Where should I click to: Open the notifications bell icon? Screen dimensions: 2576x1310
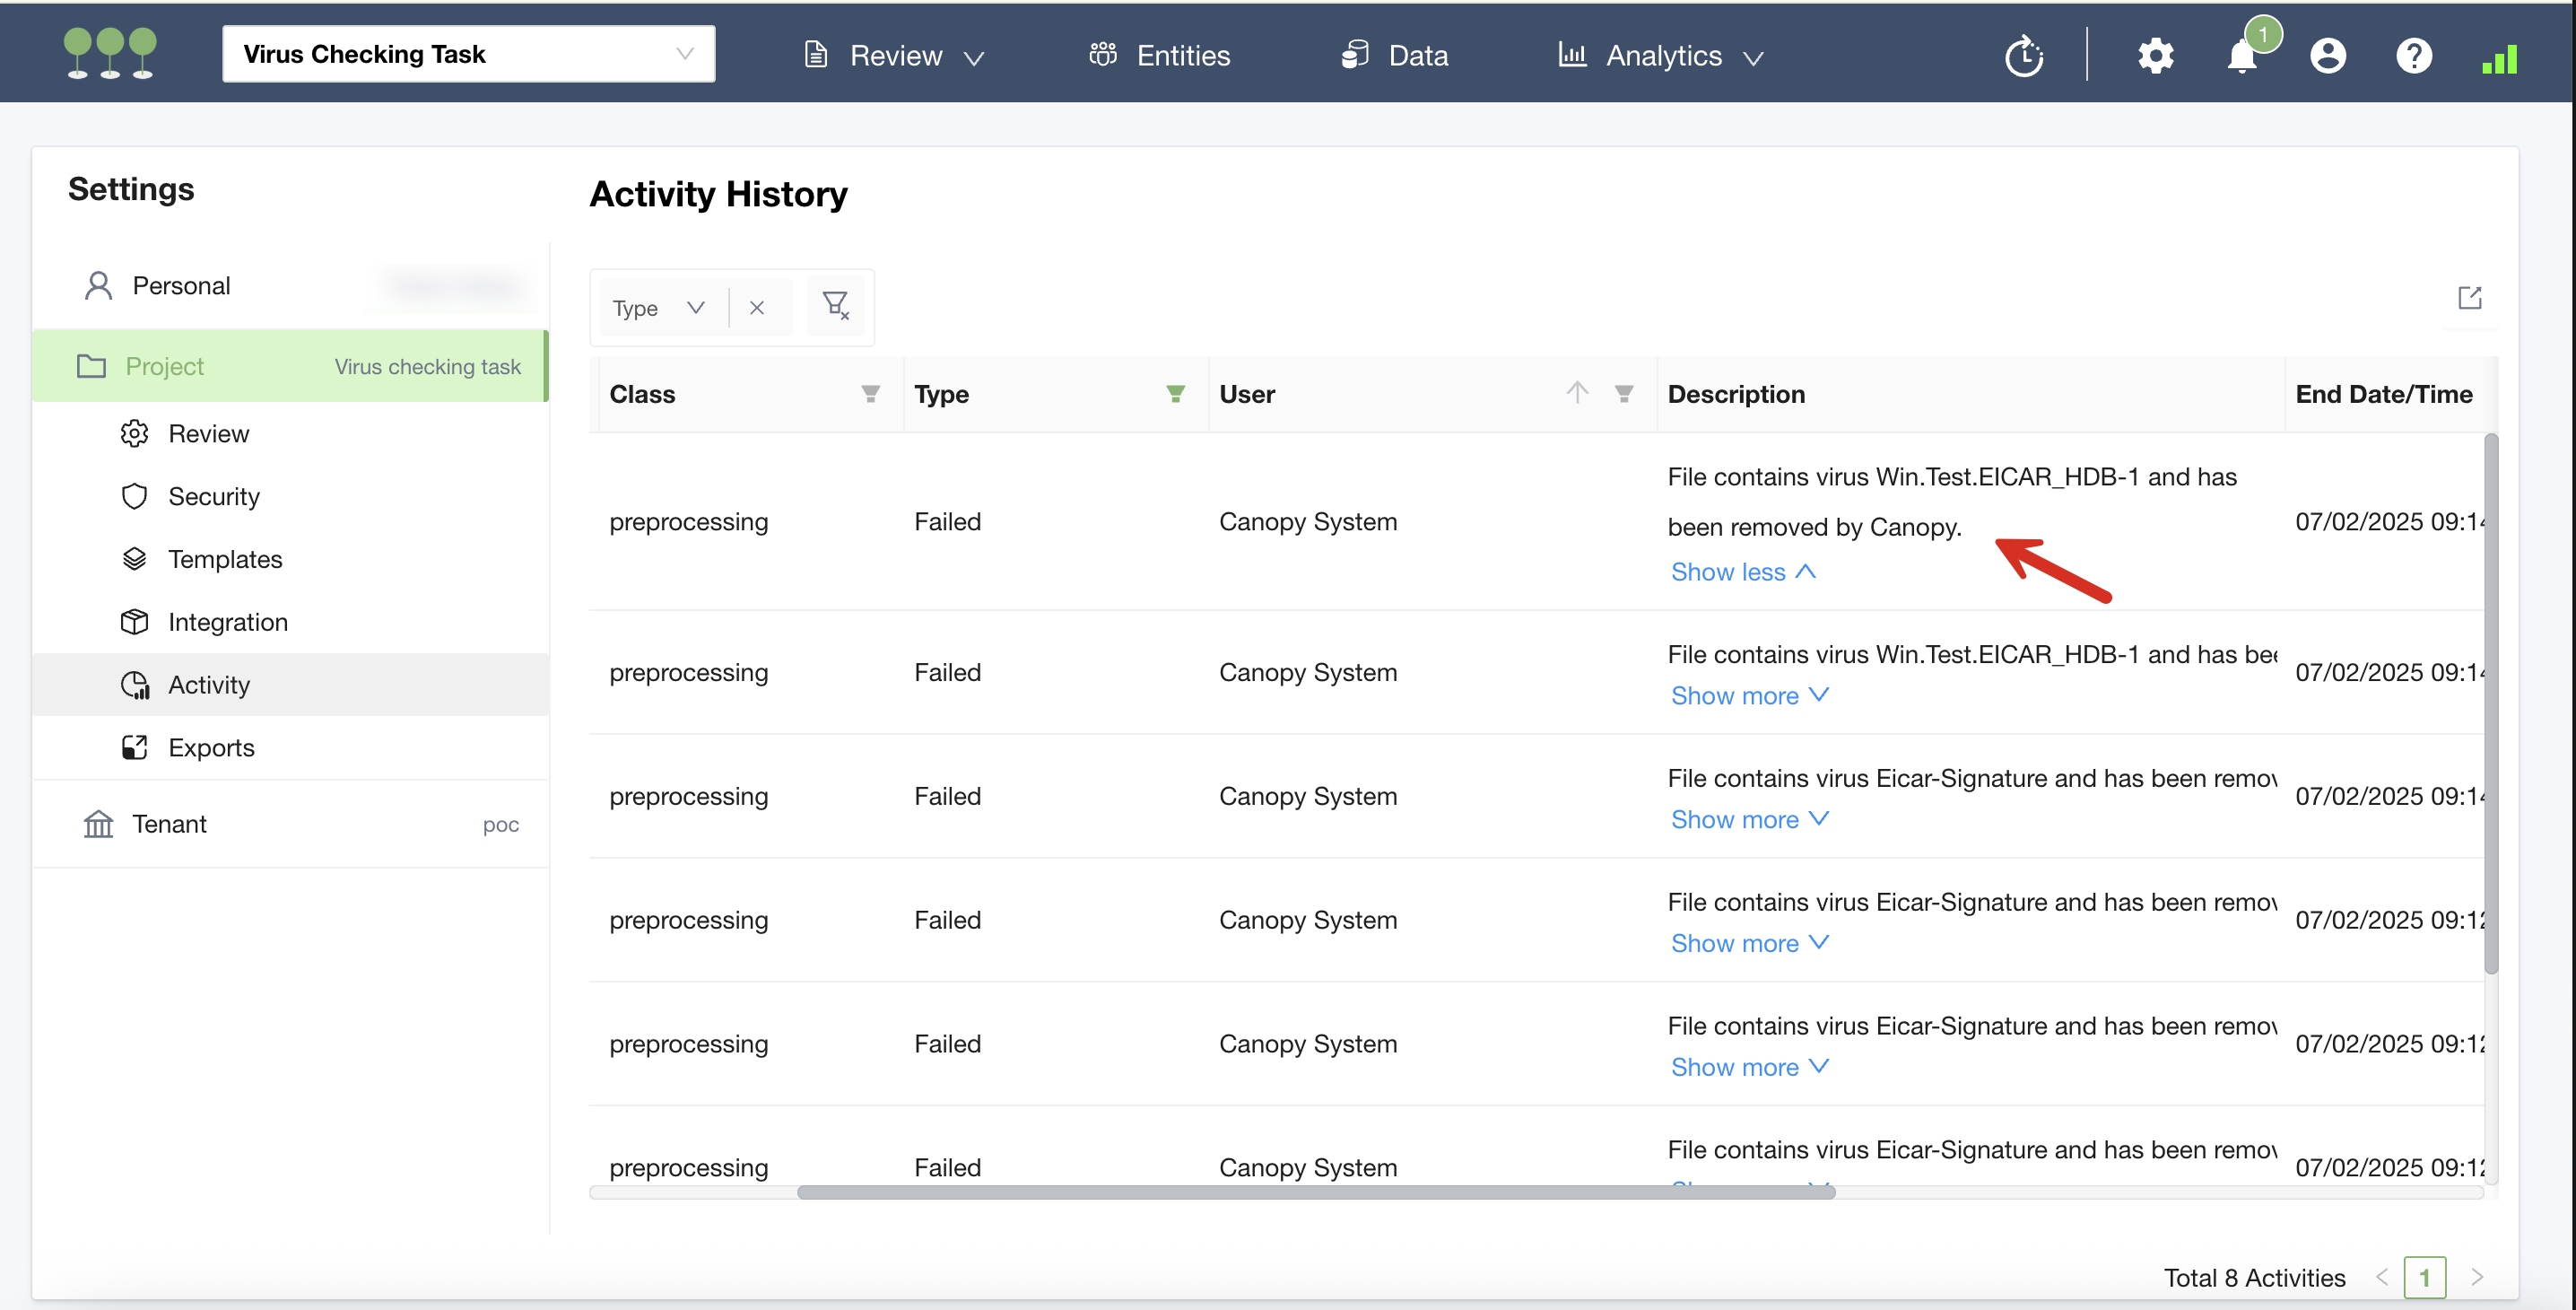click(x=2241, y=56)
